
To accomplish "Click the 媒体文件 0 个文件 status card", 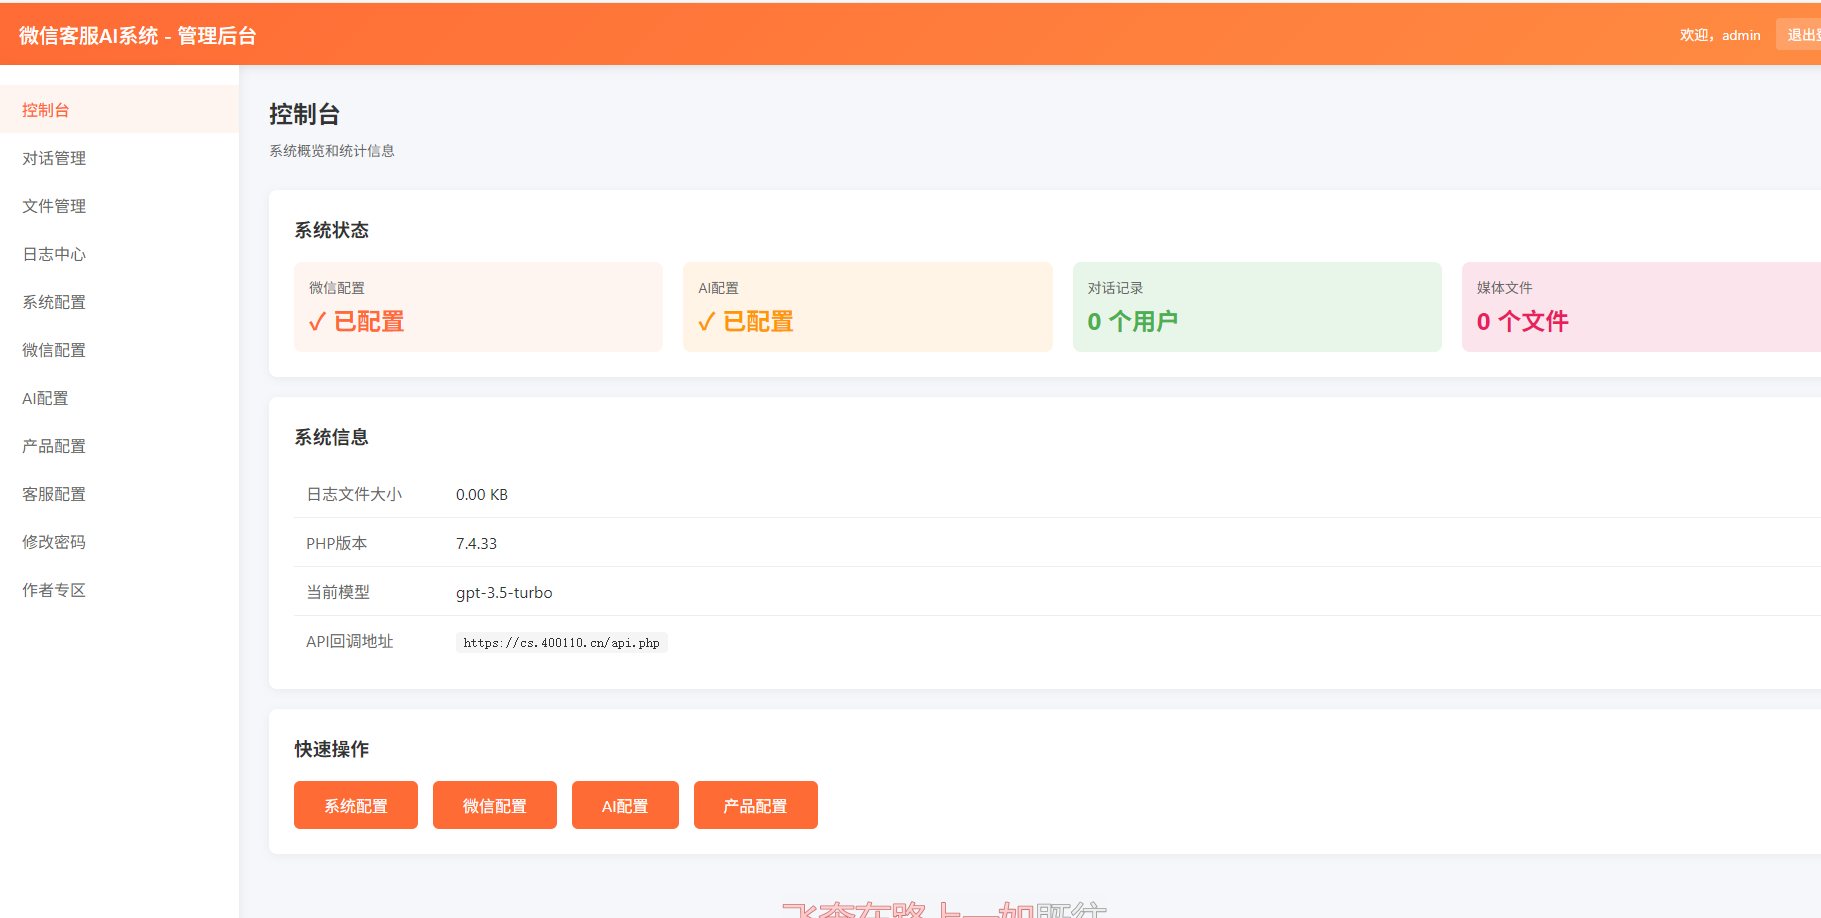I will point(1640,306).
